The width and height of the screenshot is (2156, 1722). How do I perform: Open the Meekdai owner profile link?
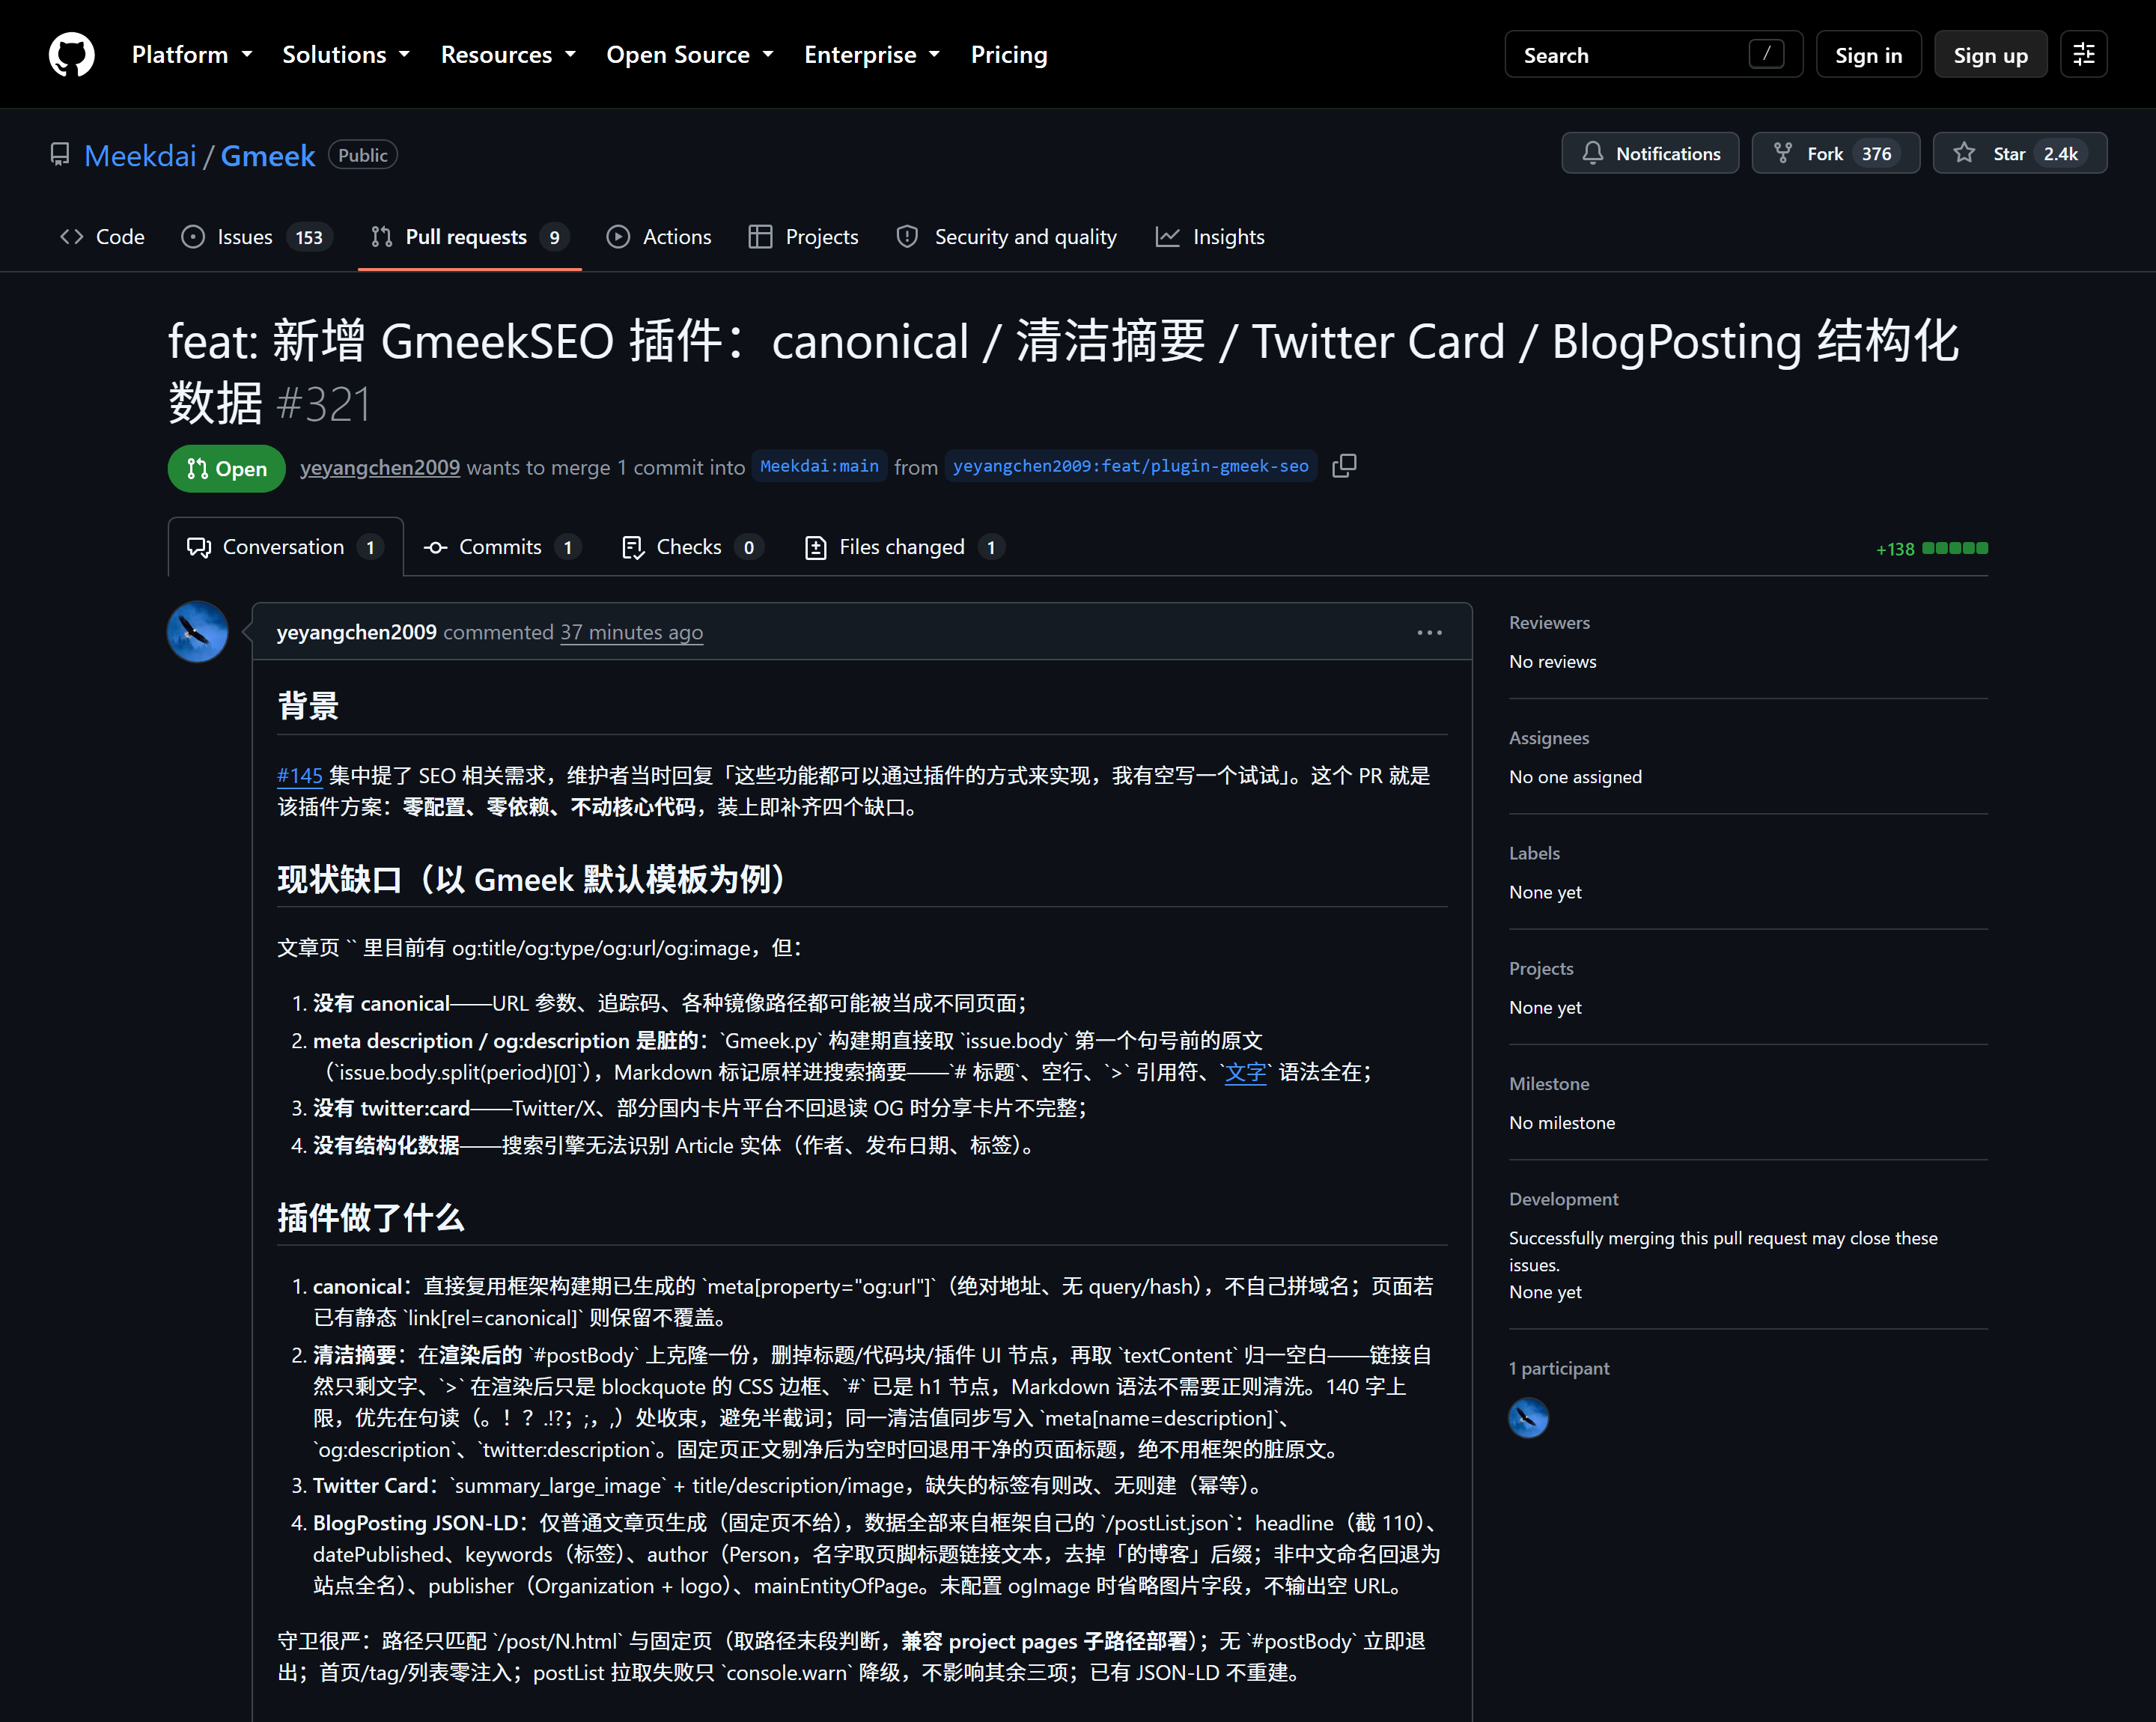coord(140,155)
